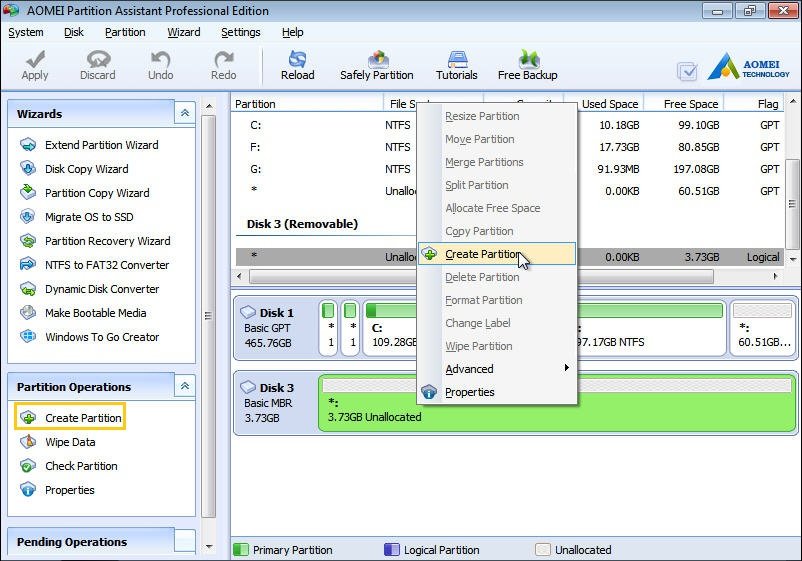The image size is (802, 561).
Task: Launch Extend Partition Wizard
Action: coord(101,145)
